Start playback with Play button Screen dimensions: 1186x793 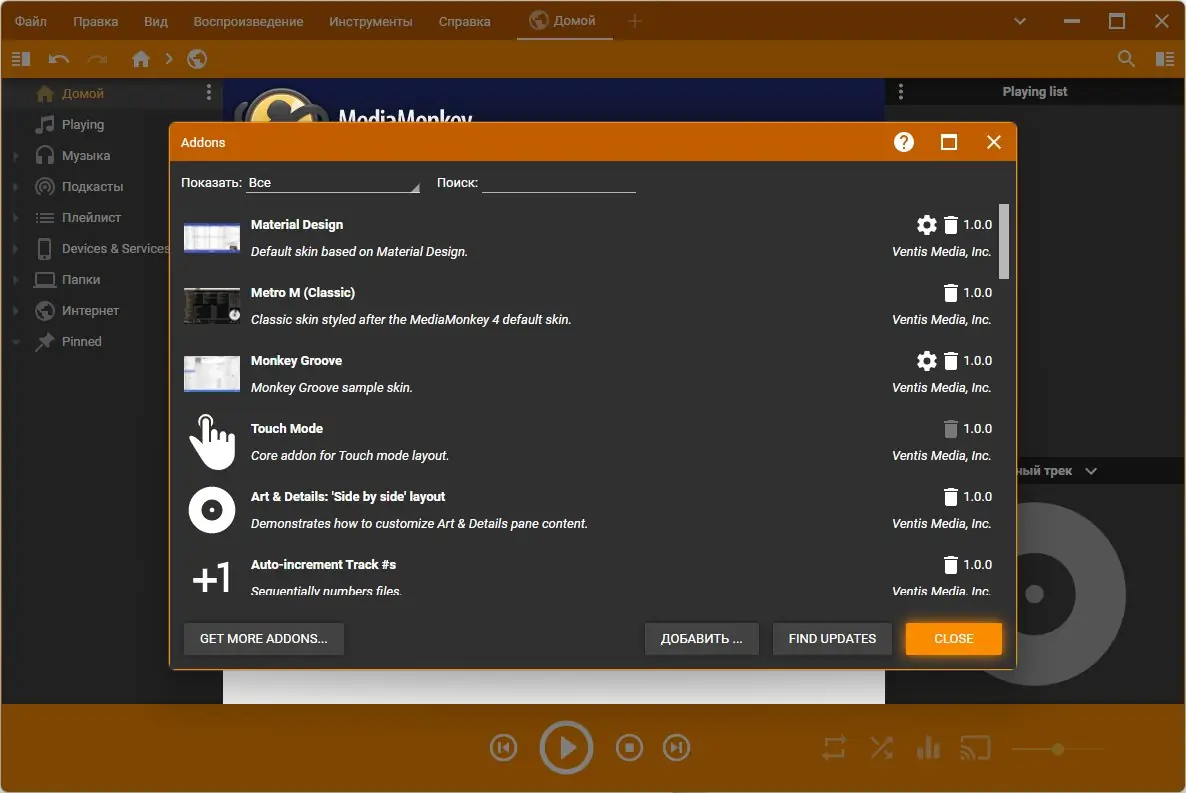coord(566,748)
